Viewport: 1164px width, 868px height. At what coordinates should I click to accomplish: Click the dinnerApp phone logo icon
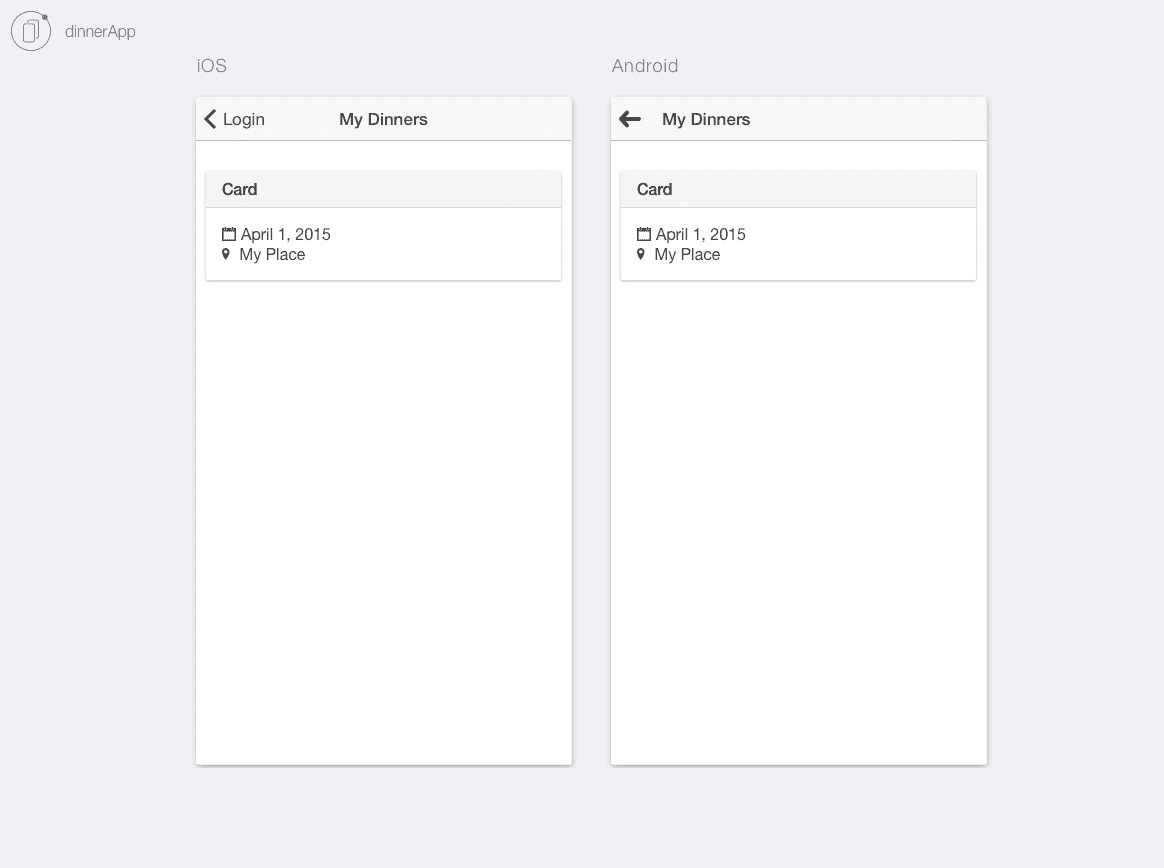pos(31,31)
